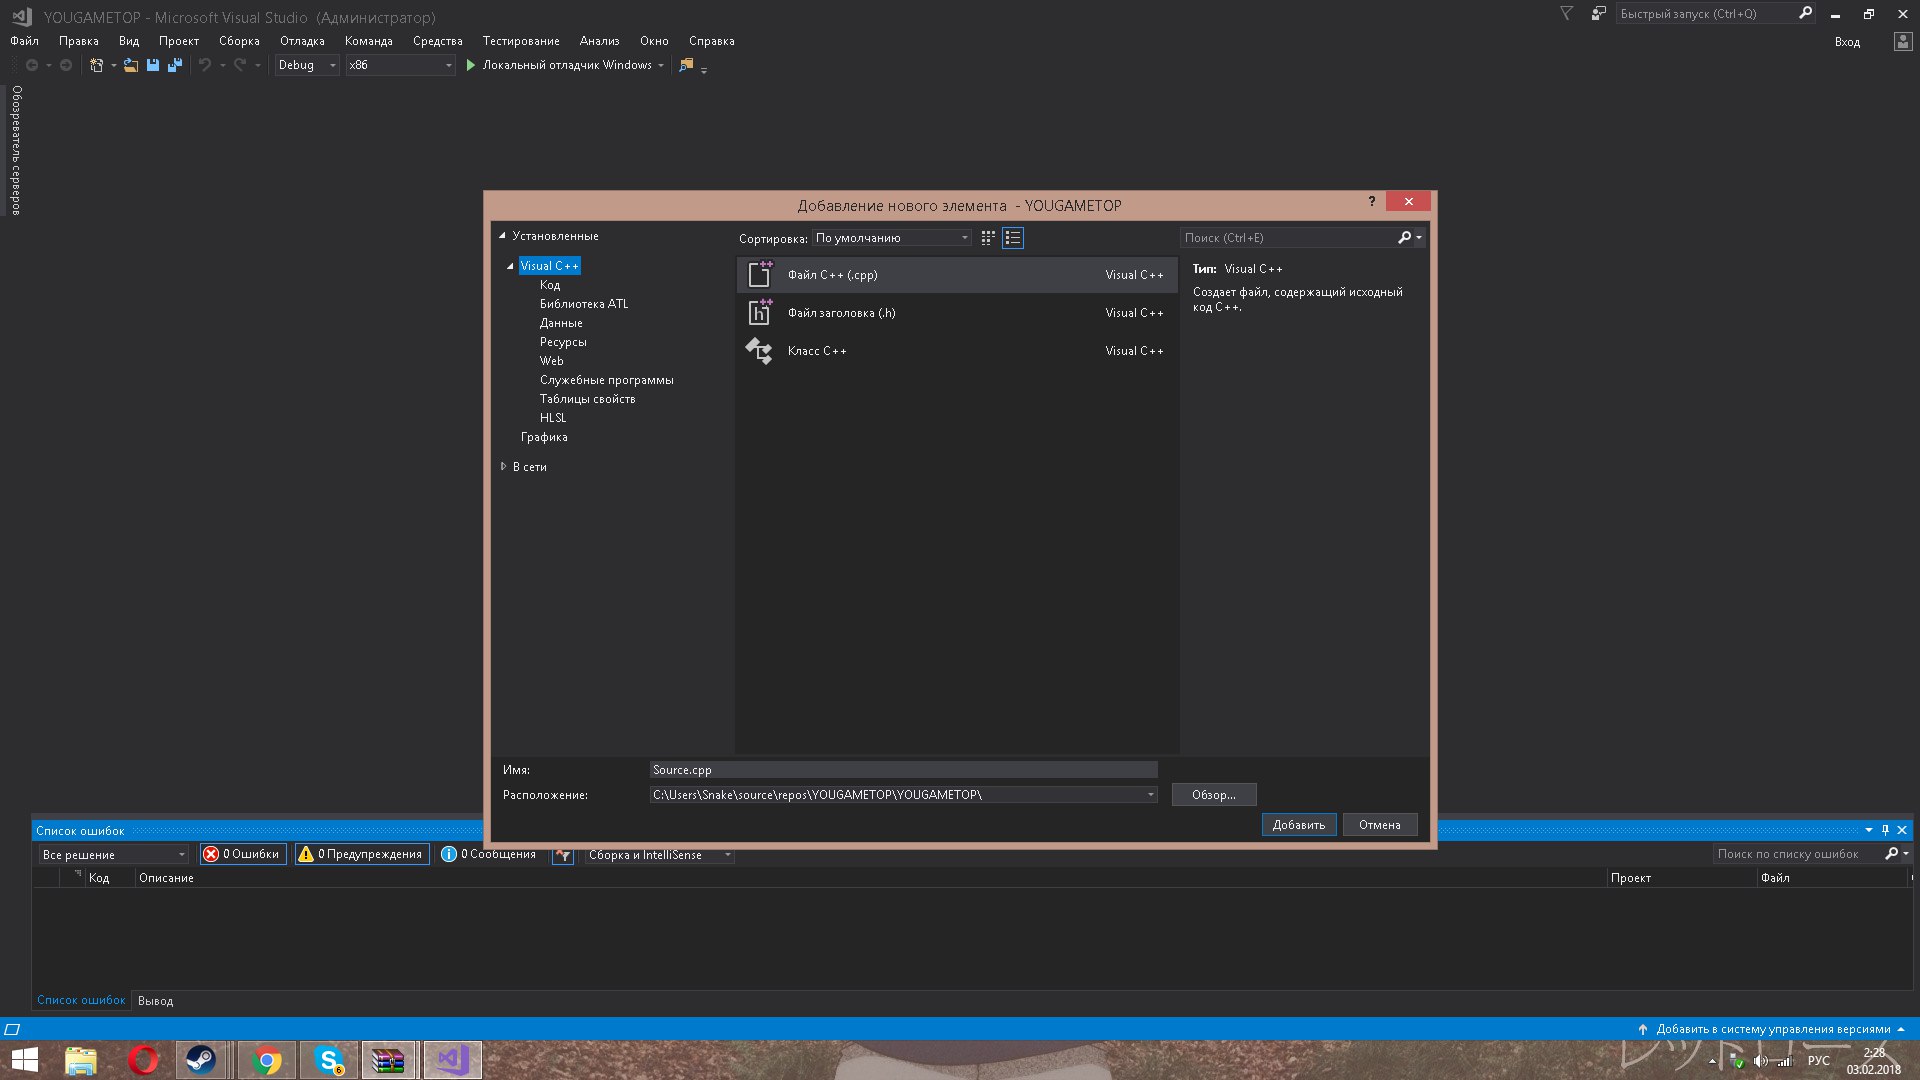Open the Проект menu
Viewport: 1920px width, 1080px height.
179,41
